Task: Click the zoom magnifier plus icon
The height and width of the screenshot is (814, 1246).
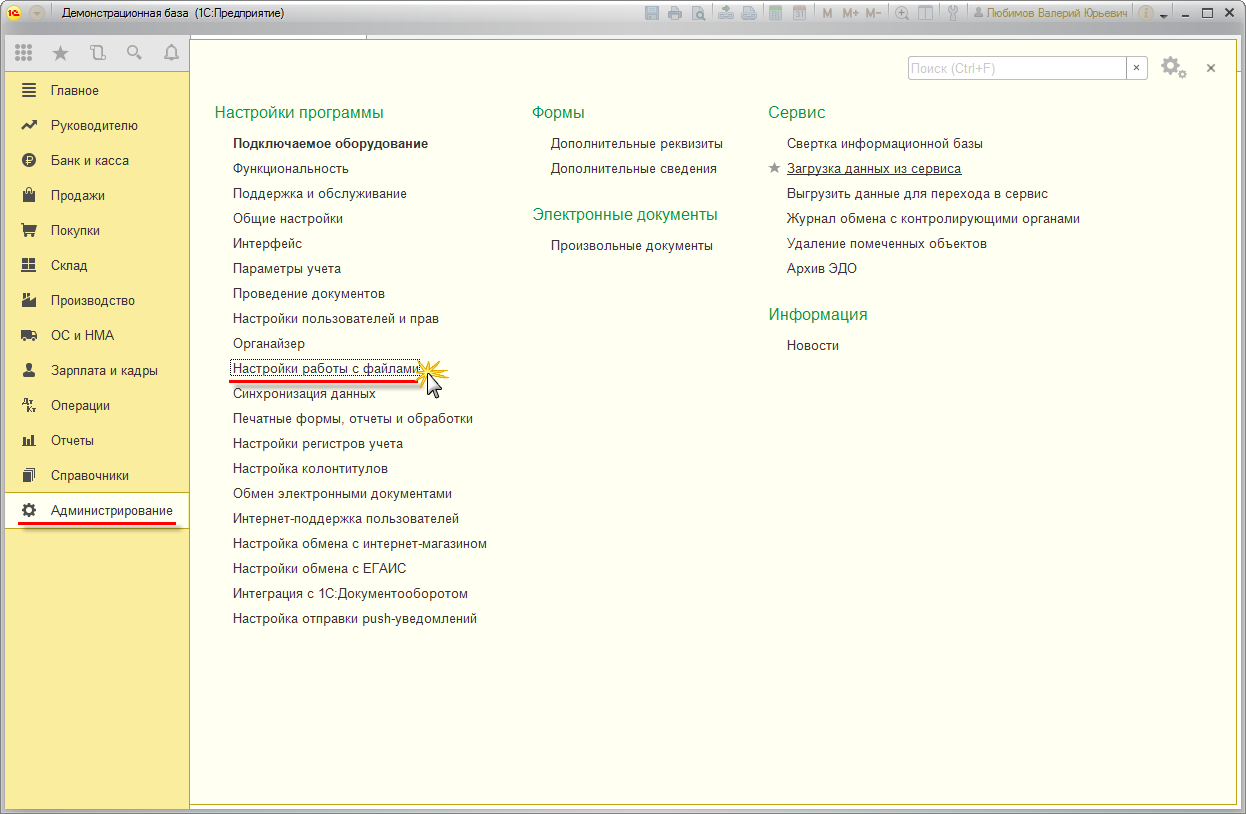Action: tap(902, 13)
